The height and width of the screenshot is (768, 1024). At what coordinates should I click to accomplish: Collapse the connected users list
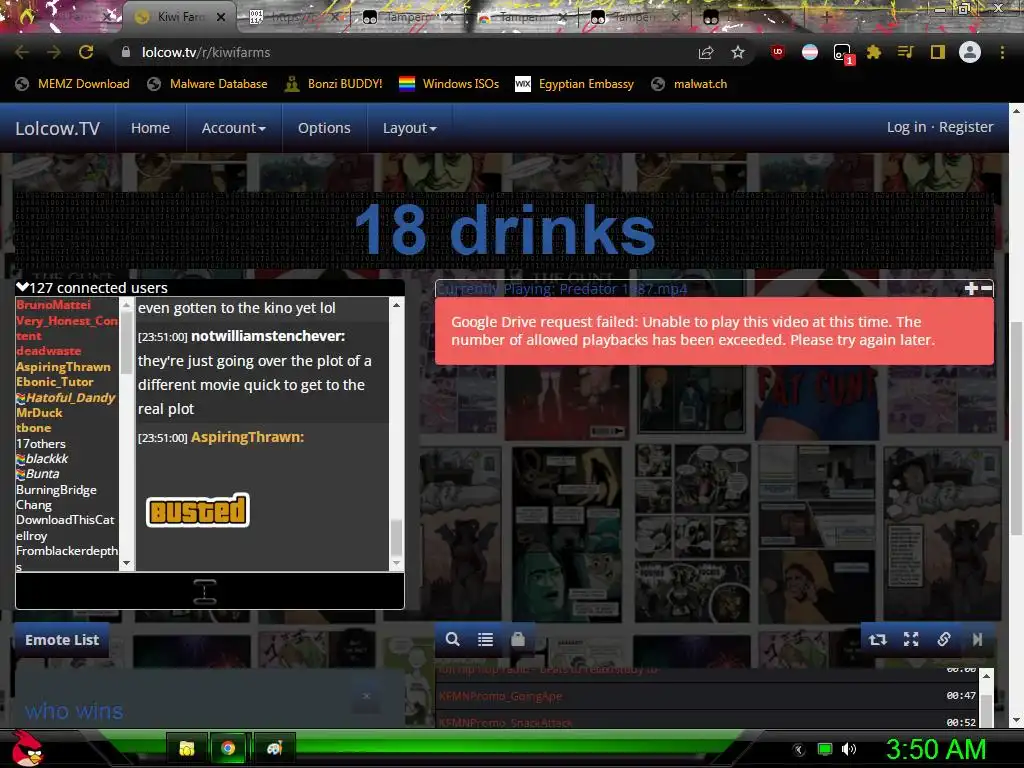[x=22, y=287]
